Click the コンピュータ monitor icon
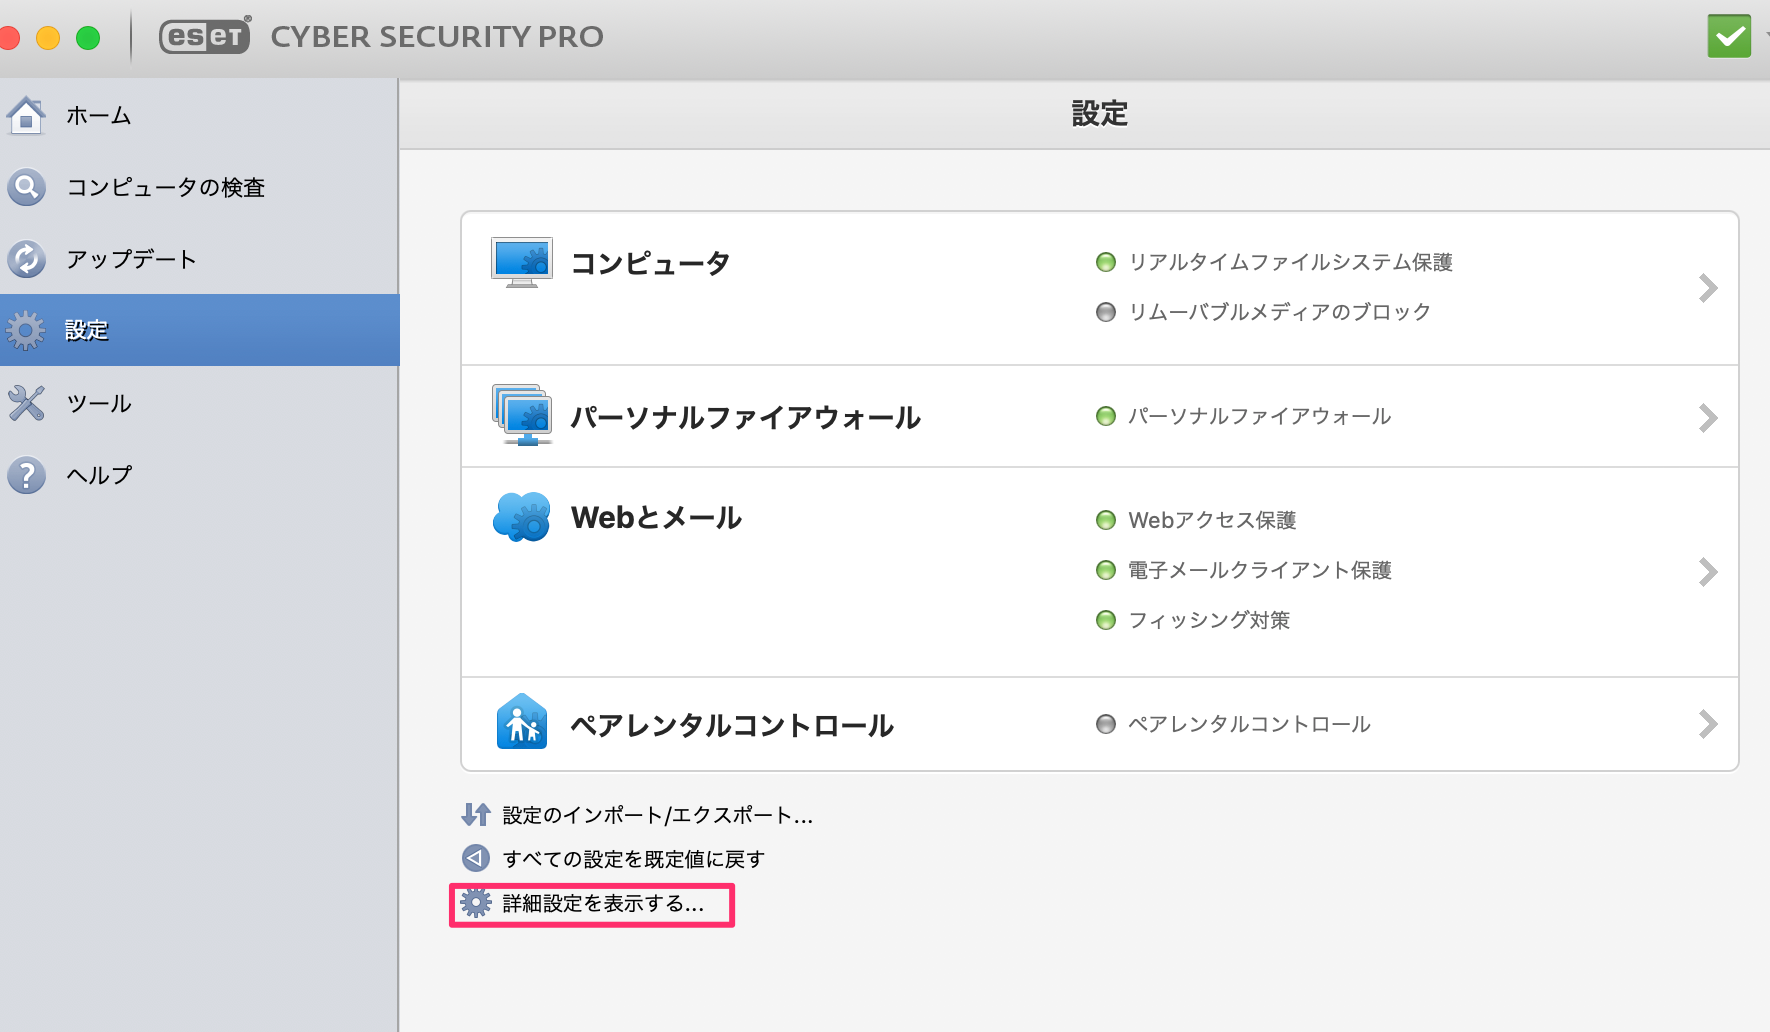 tap(522, 263)
